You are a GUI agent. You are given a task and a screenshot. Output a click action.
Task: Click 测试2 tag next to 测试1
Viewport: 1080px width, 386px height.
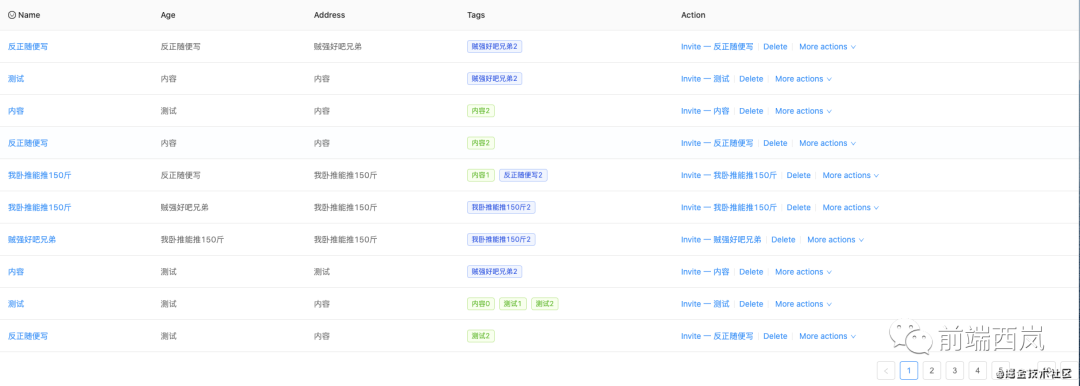[545, 304]
